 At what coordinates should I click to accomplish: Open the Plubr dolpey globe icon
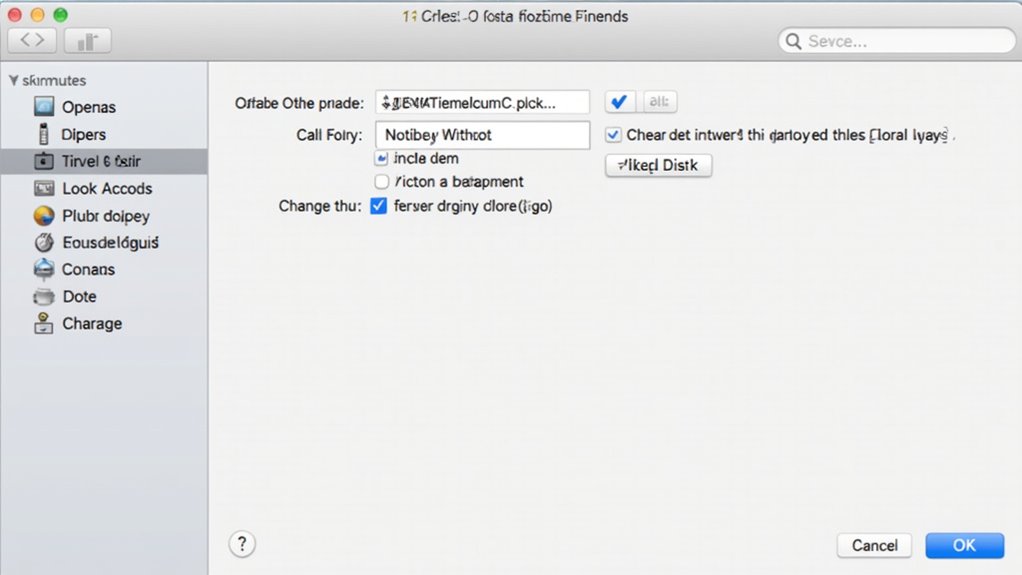(x=44, y=215)
